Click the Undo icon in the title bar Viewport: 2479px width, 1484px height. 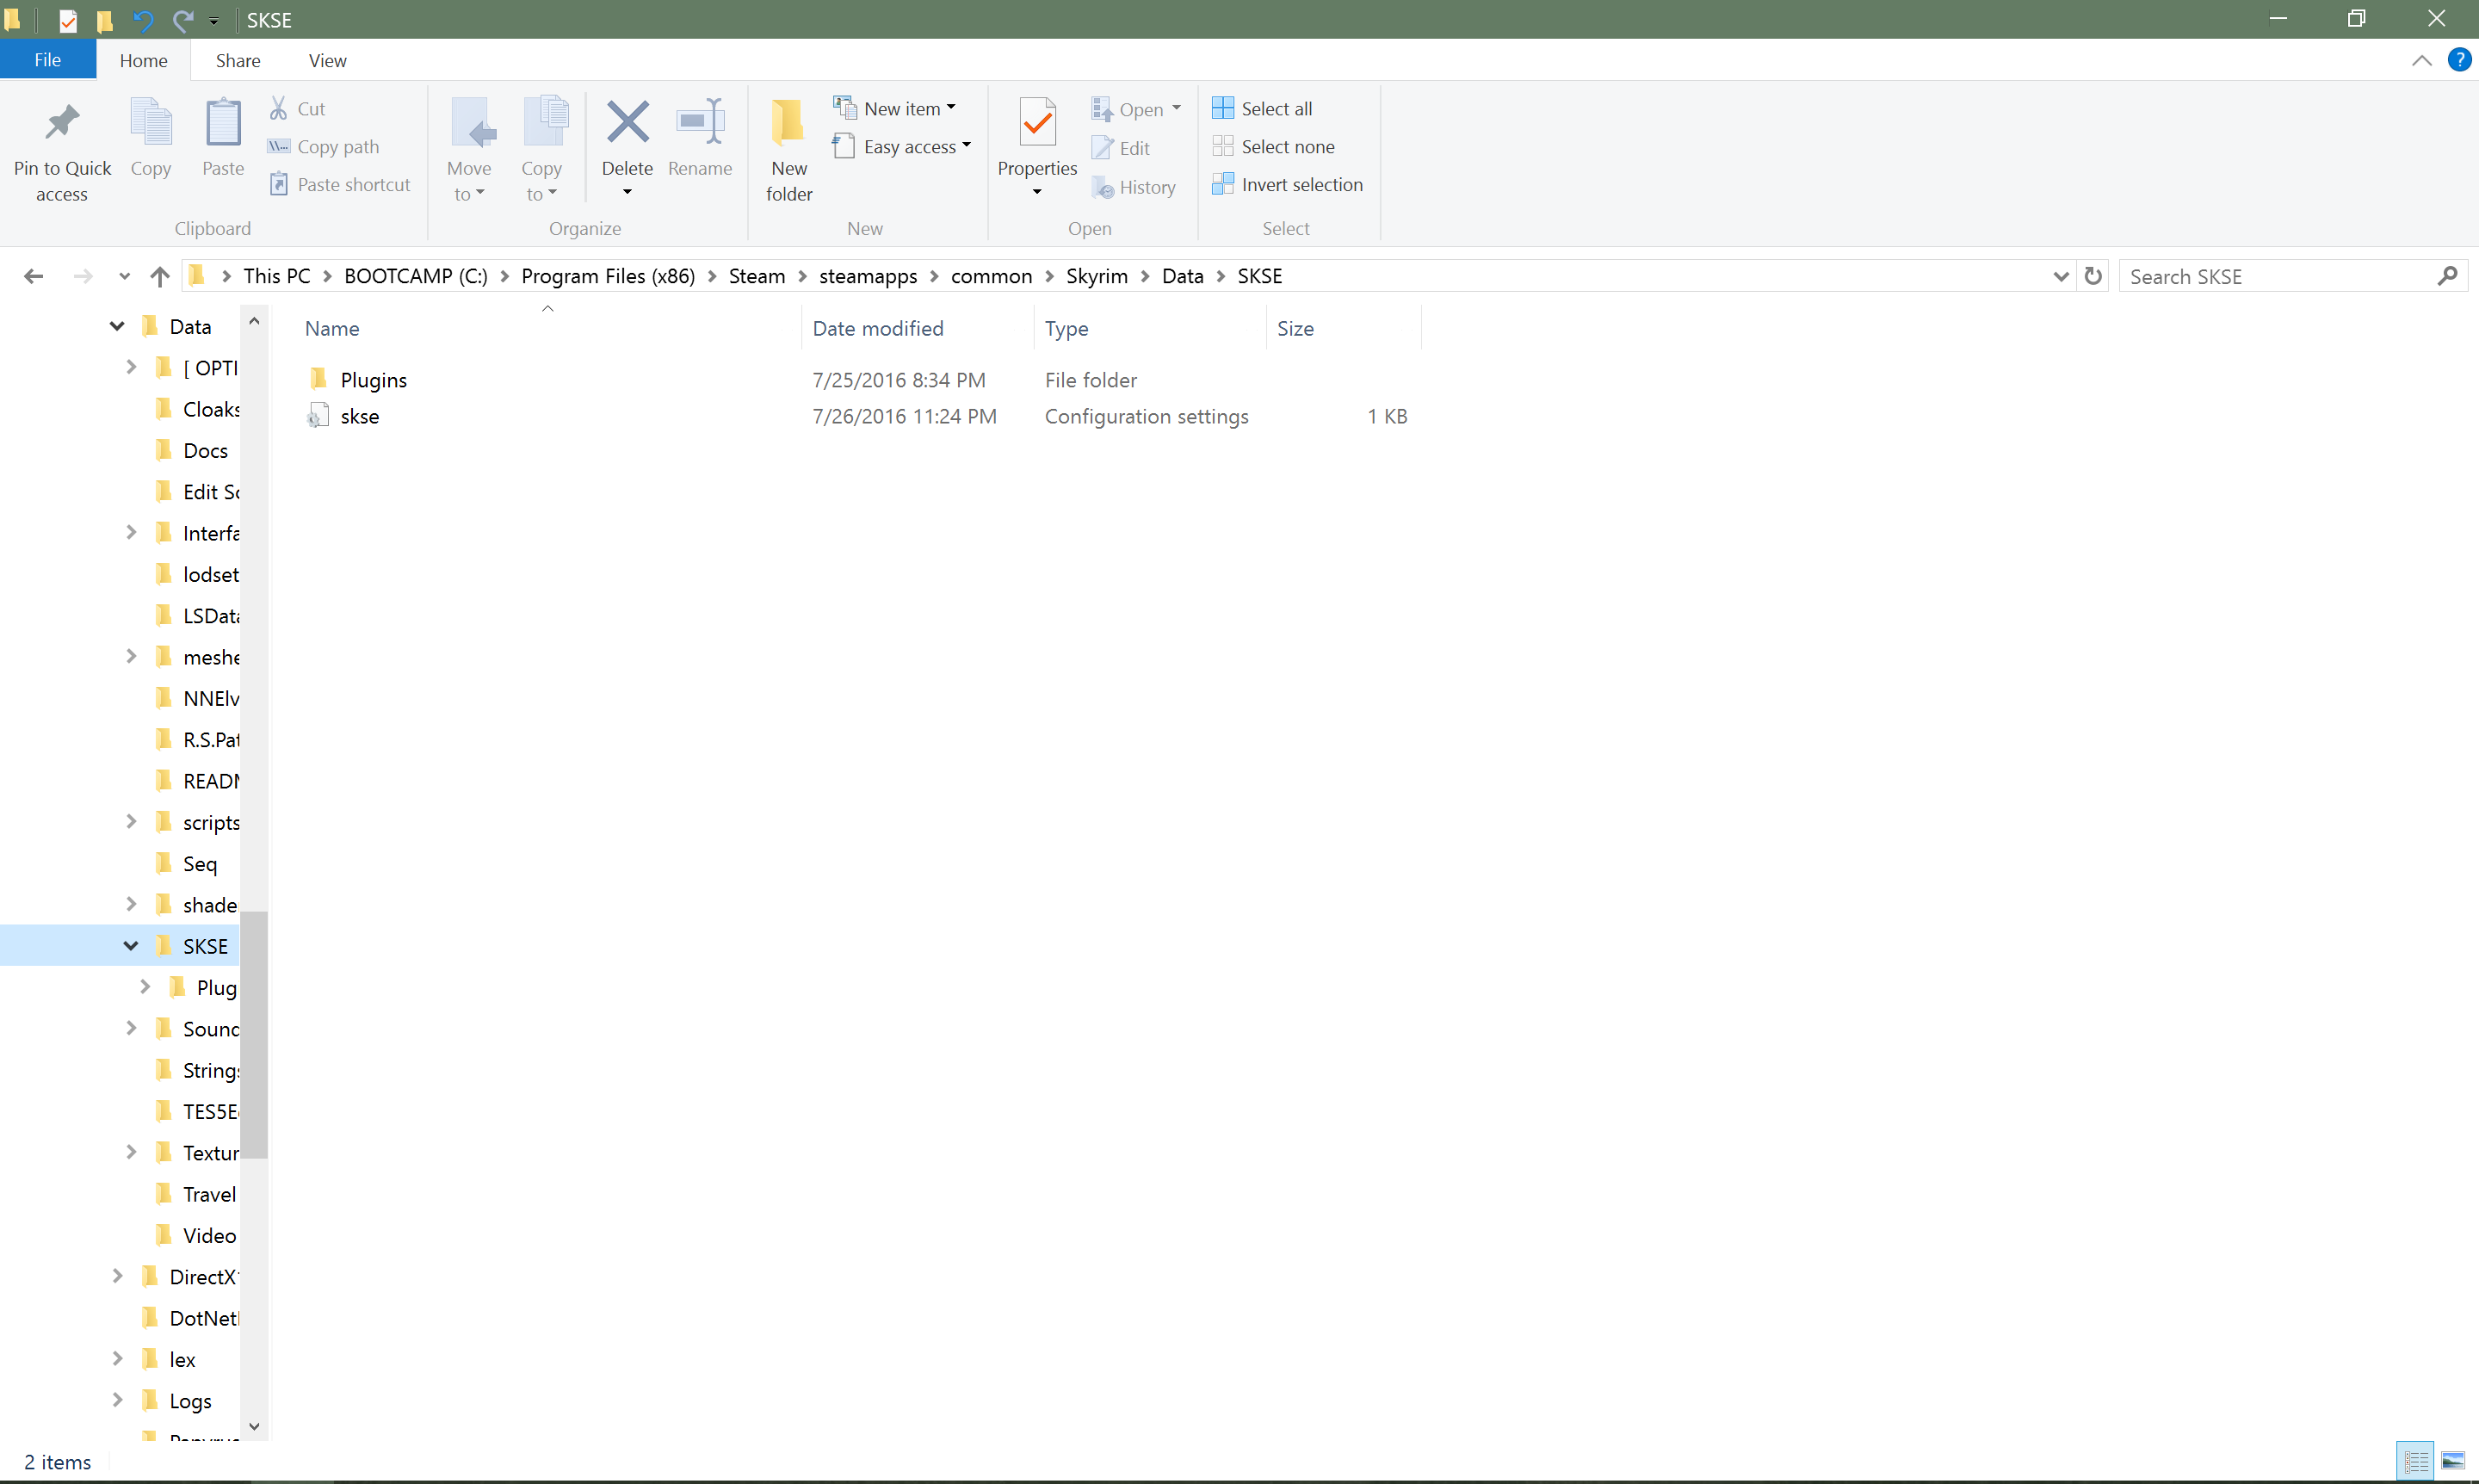click(142, 20)
